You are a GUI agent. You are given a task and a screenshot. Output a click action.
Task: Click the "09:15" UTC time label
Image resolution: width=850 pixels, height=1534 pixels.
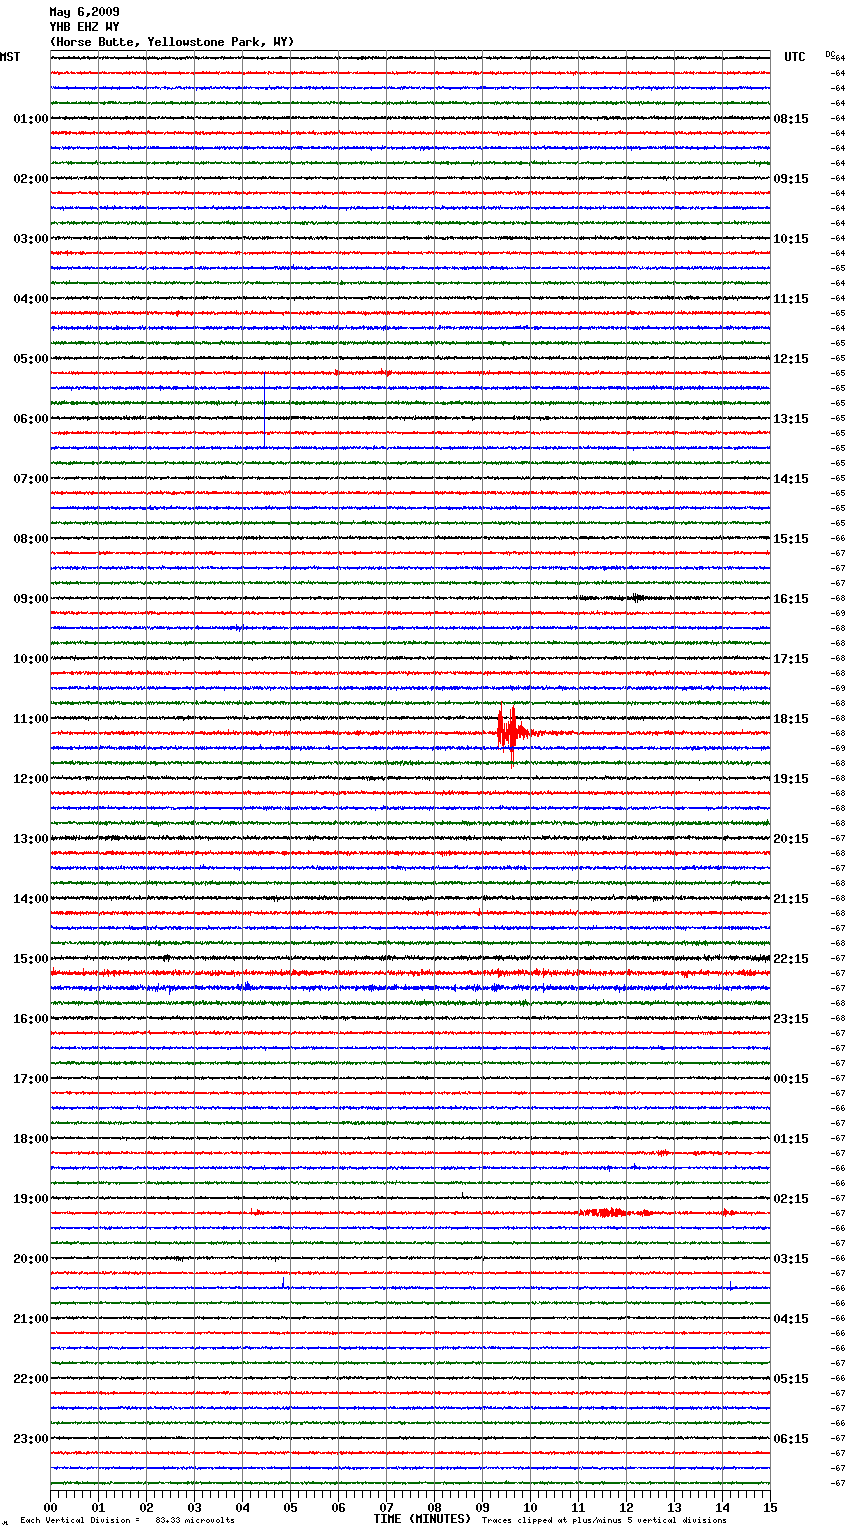click(791, 179)
